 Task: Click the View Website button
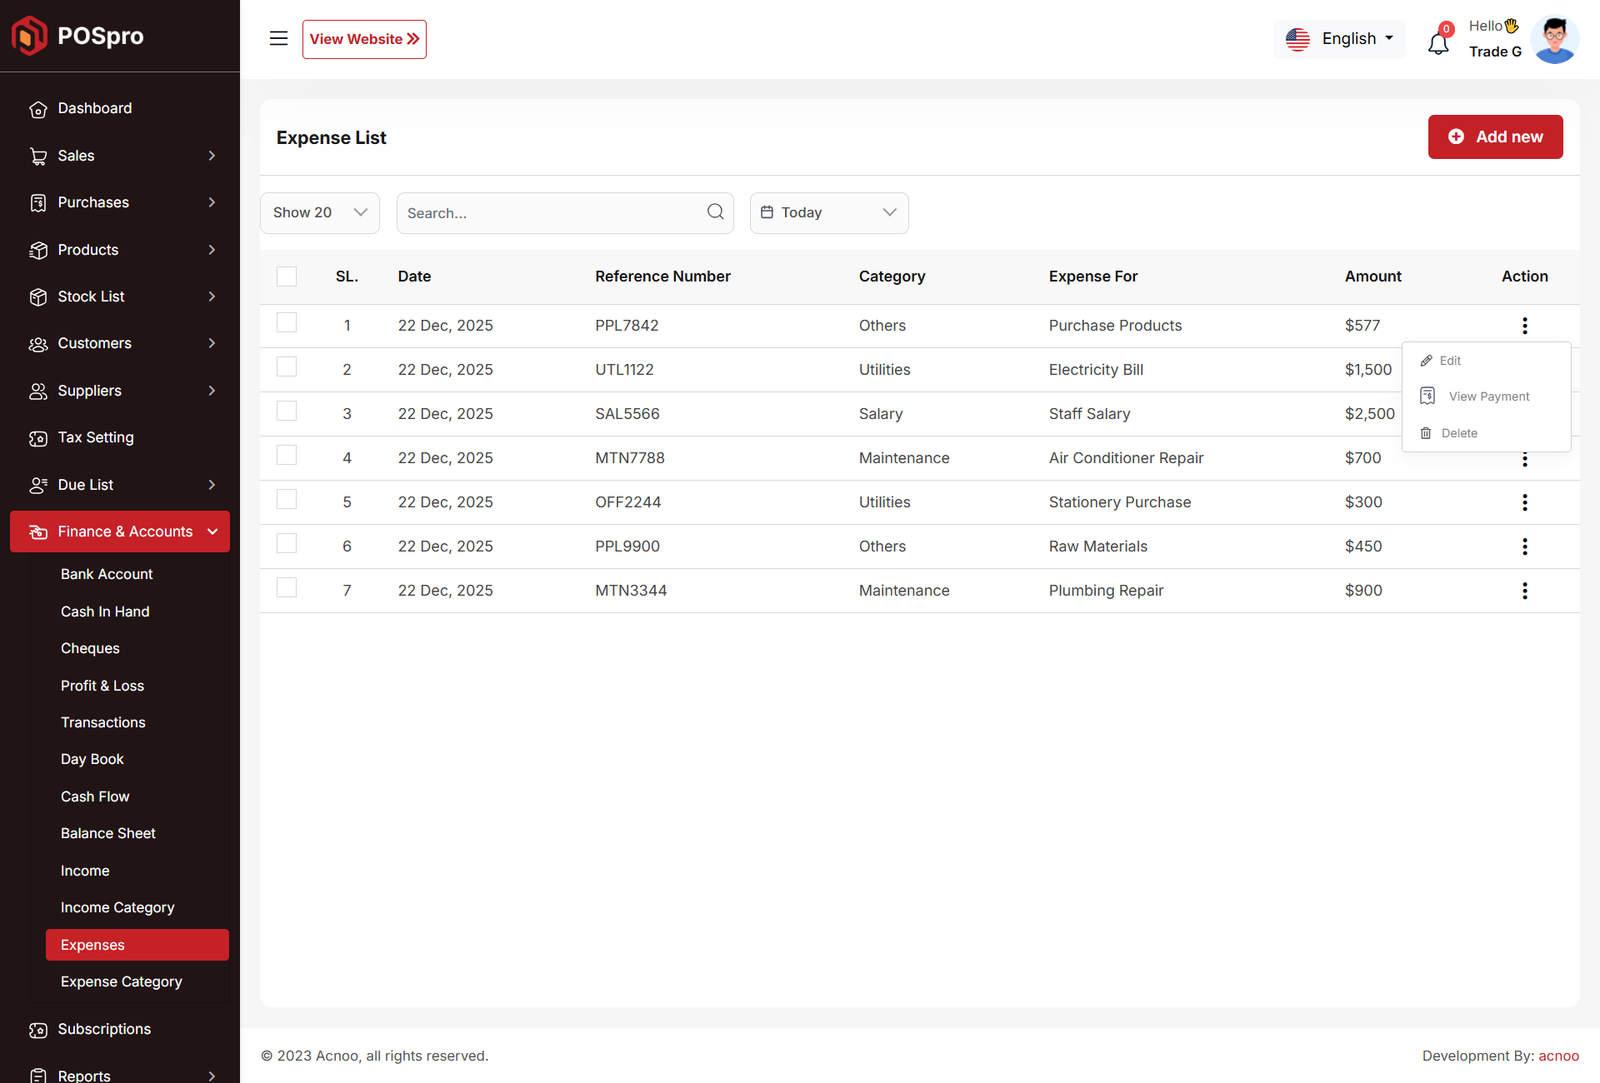tap(364, 39)
